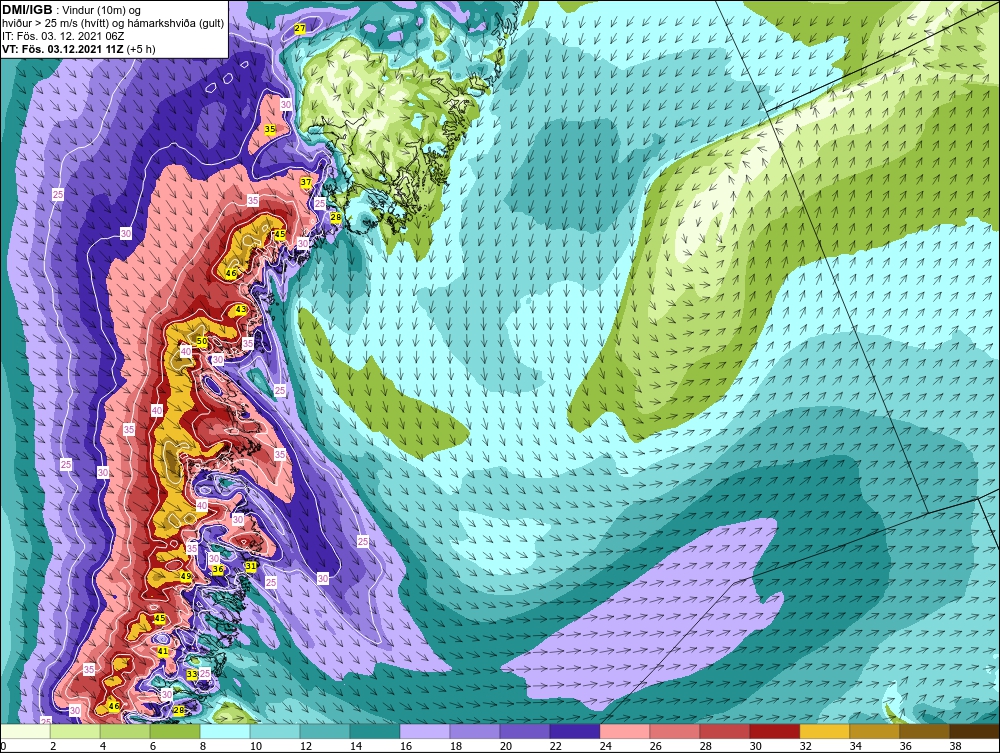Pick the legend swatch between 20 and 22
Screen dimensions: 1000x753
[x=525, y=731]
